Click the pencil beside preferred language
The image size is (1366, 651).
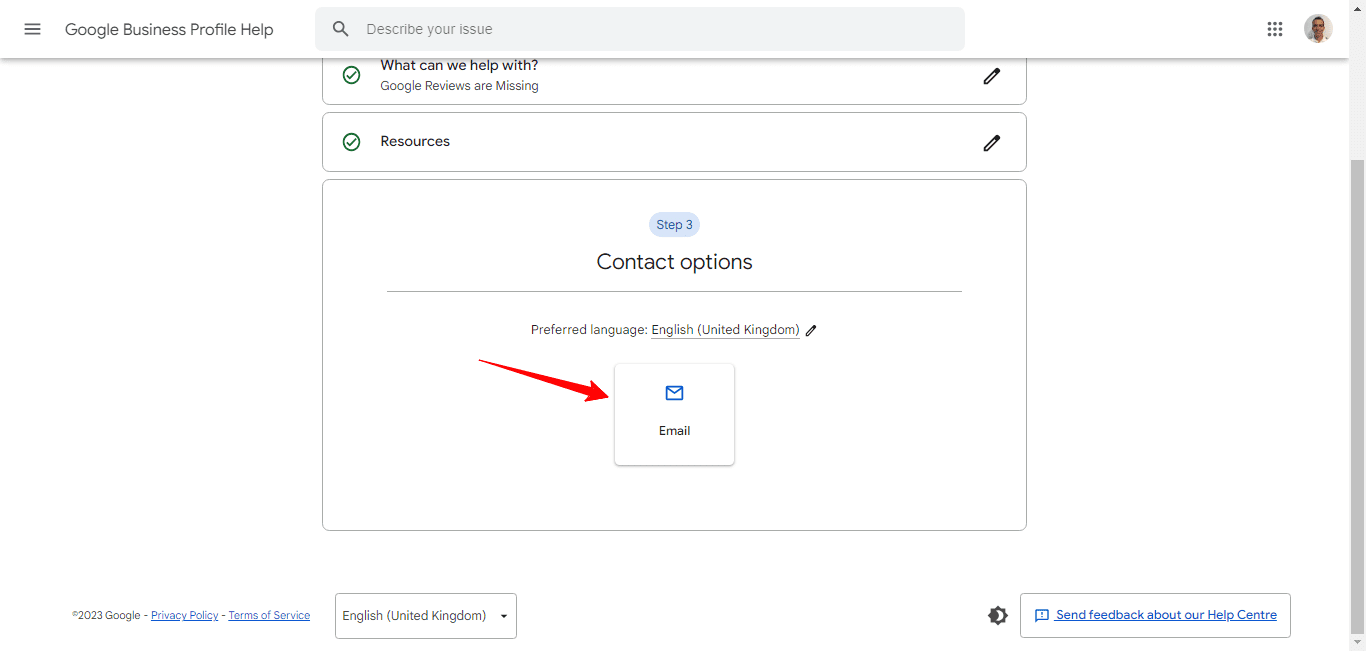pos(811,330)
